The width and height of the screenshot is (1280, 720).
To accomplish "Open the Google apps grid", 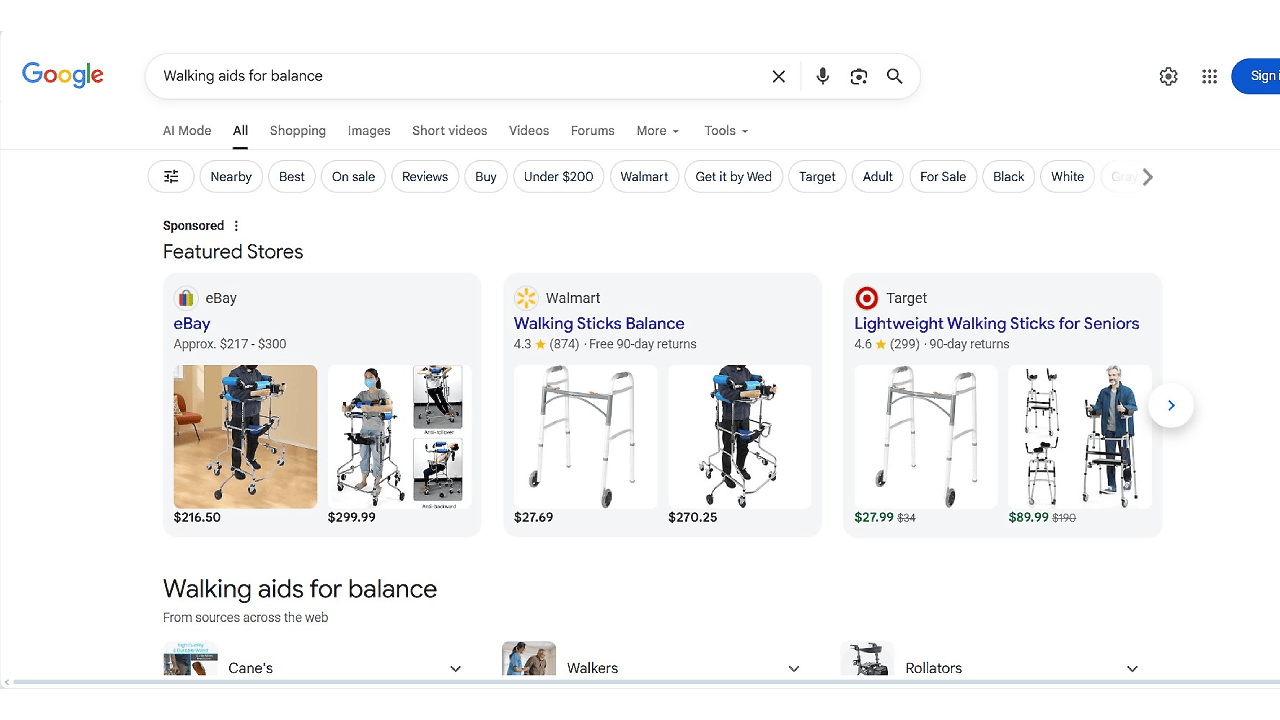I will pyautogui.click(x=1209, y=77).
